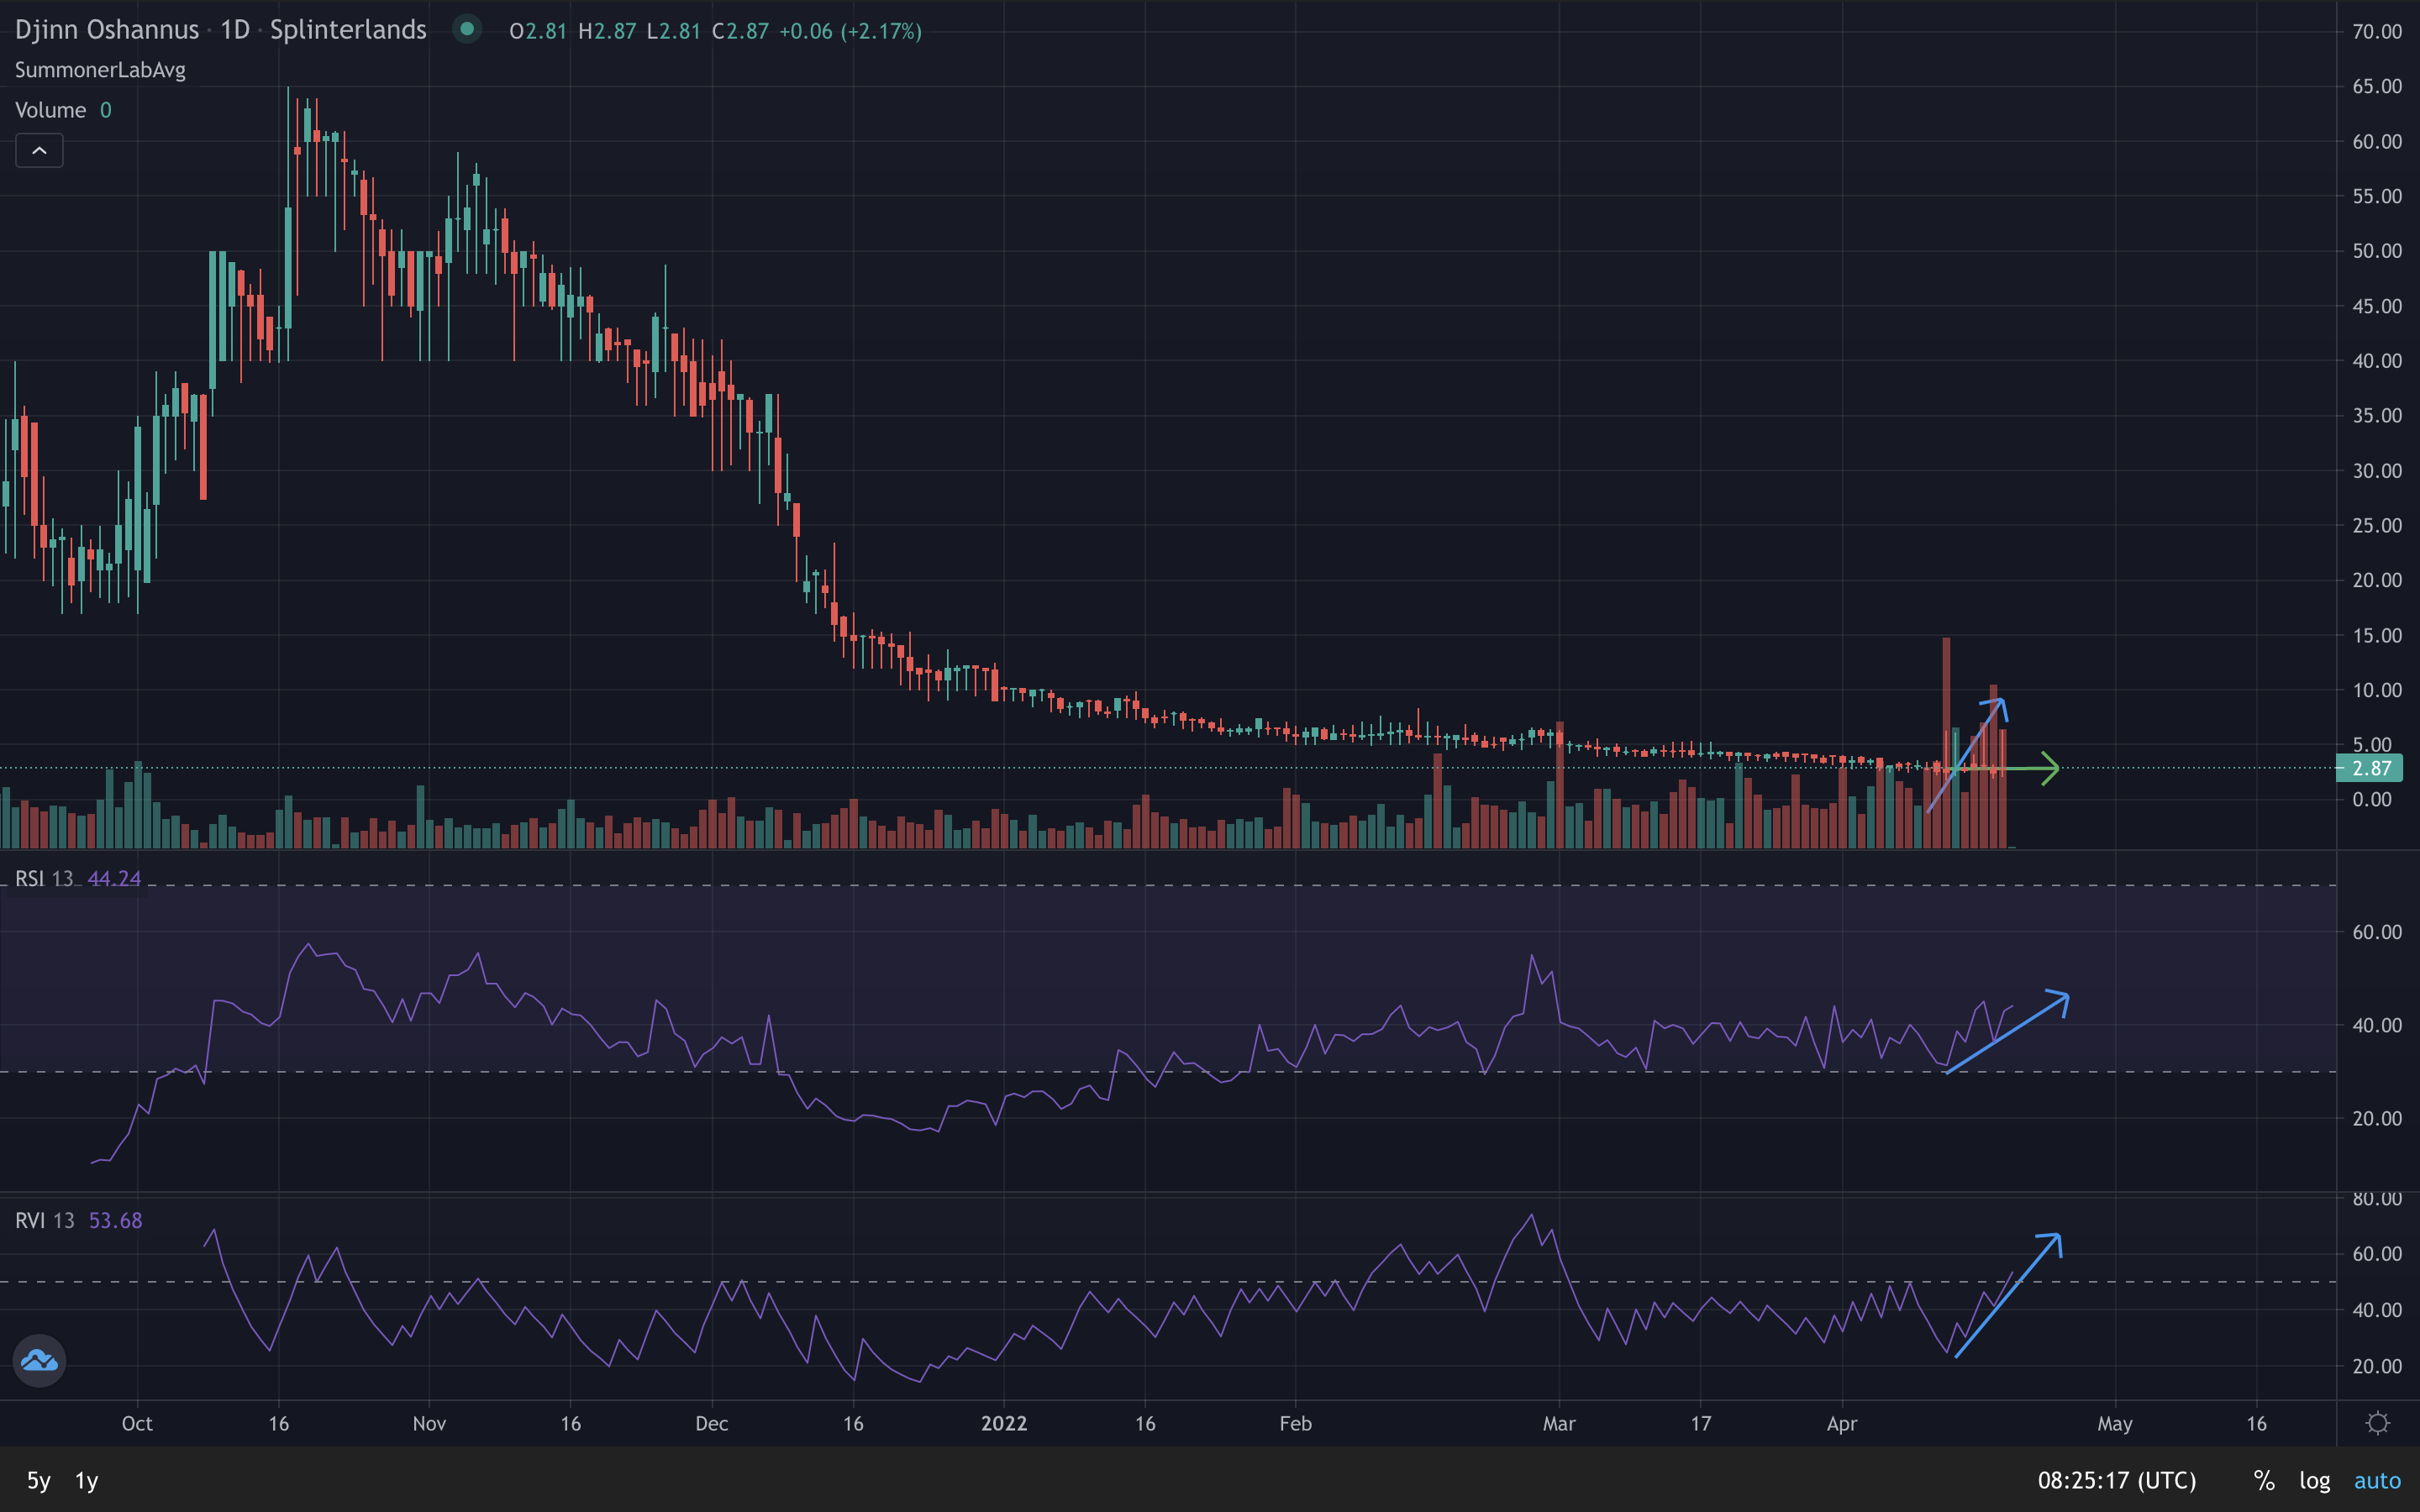Click the C2.87 close value
Image resolution: width=2420 pixels, height=1512 pixels.
click(x=740, y=31)
